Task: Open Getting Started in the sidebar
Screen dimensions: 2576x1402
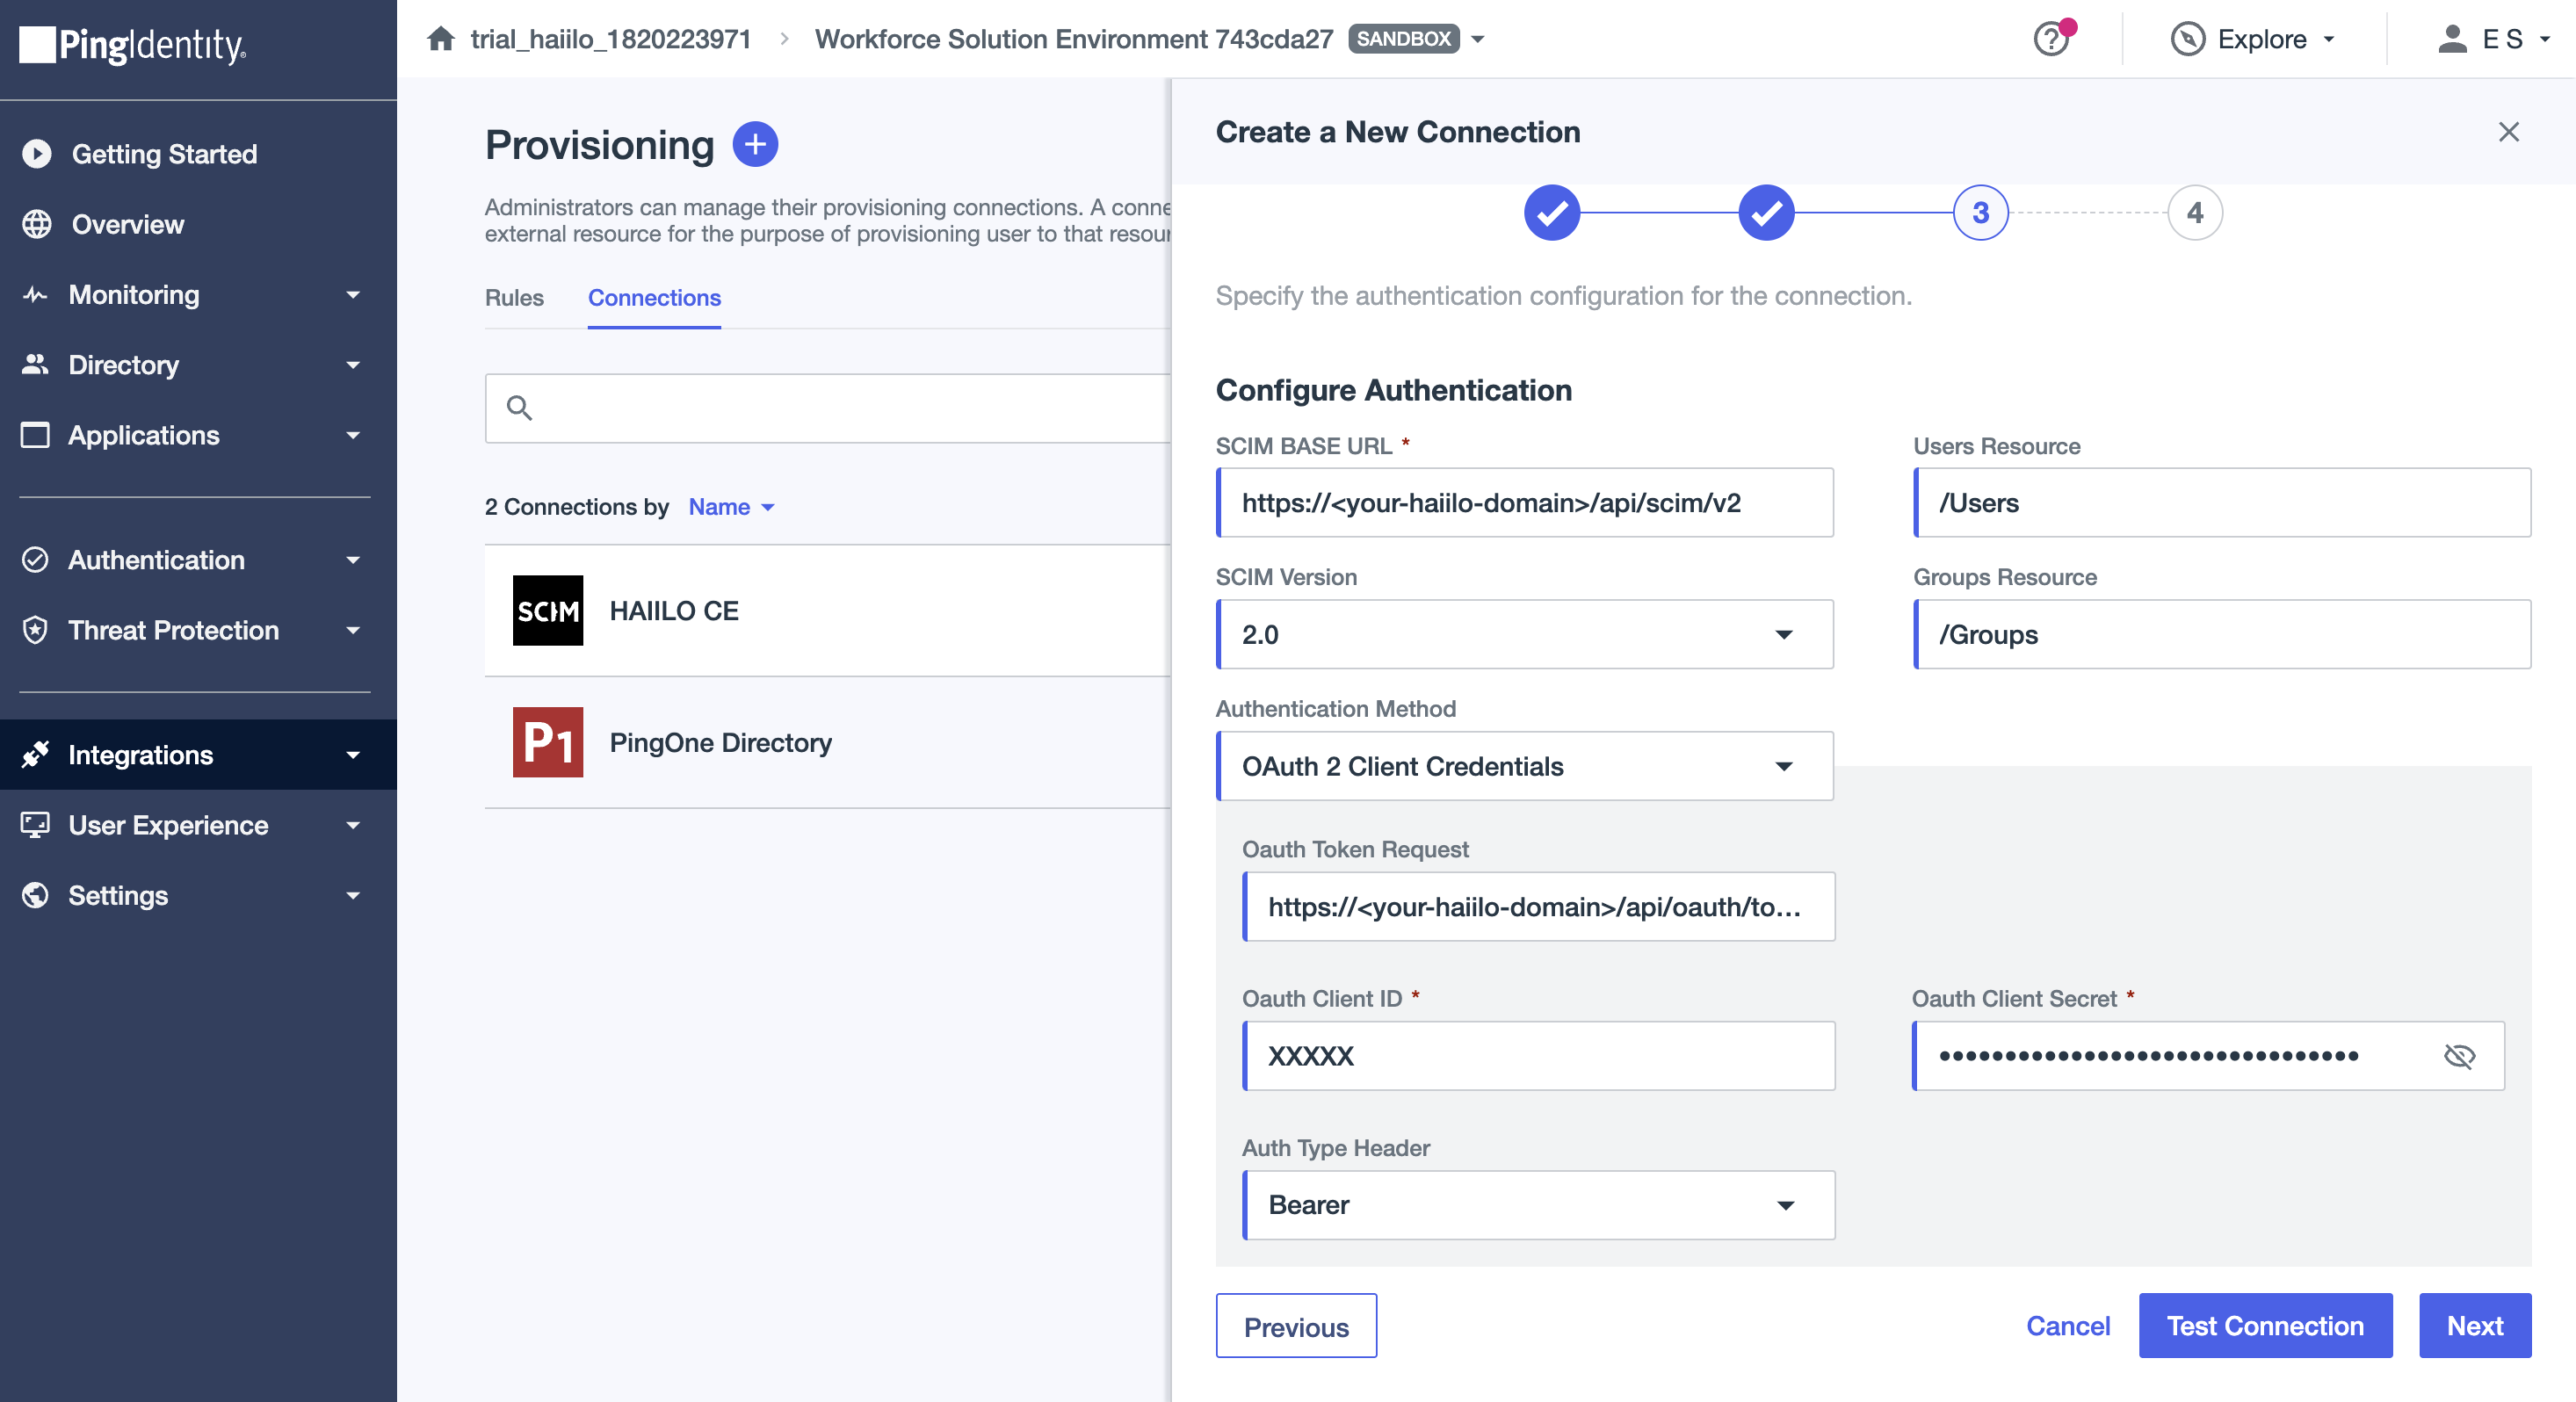Action: [198, 154]
